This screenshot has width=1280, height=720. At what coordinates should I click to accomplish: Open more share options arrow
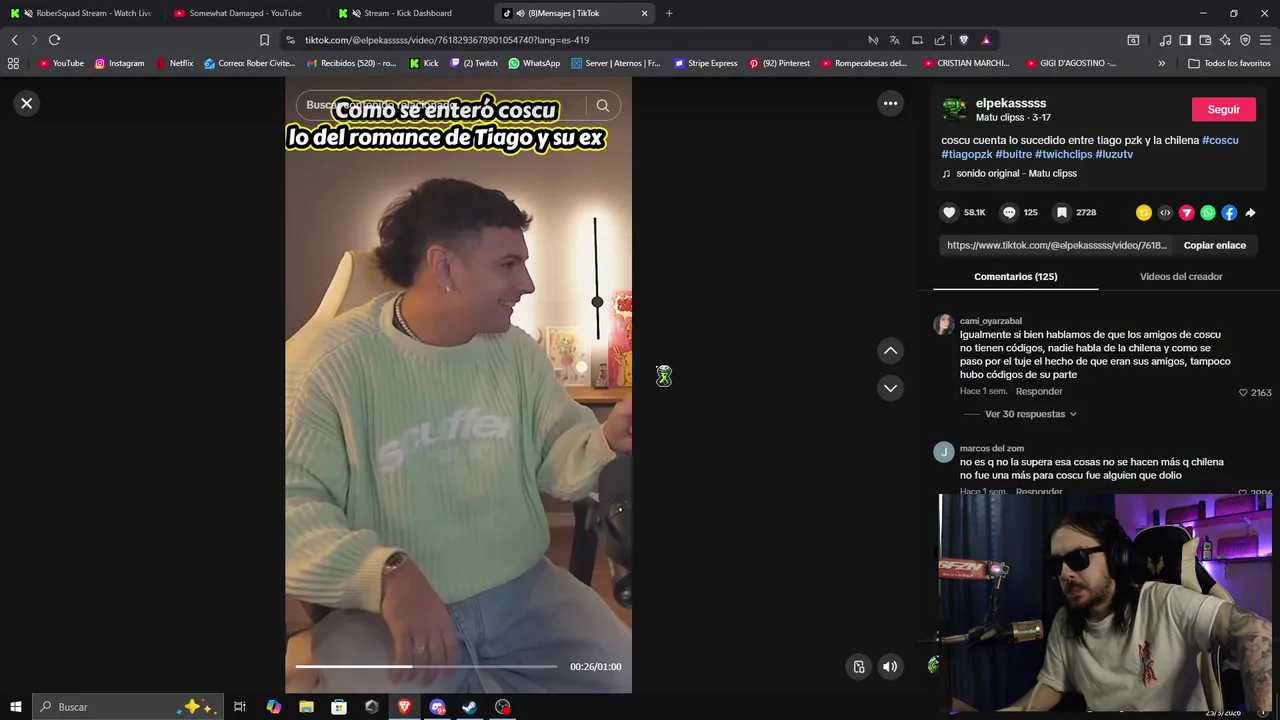click(1250, 212)
